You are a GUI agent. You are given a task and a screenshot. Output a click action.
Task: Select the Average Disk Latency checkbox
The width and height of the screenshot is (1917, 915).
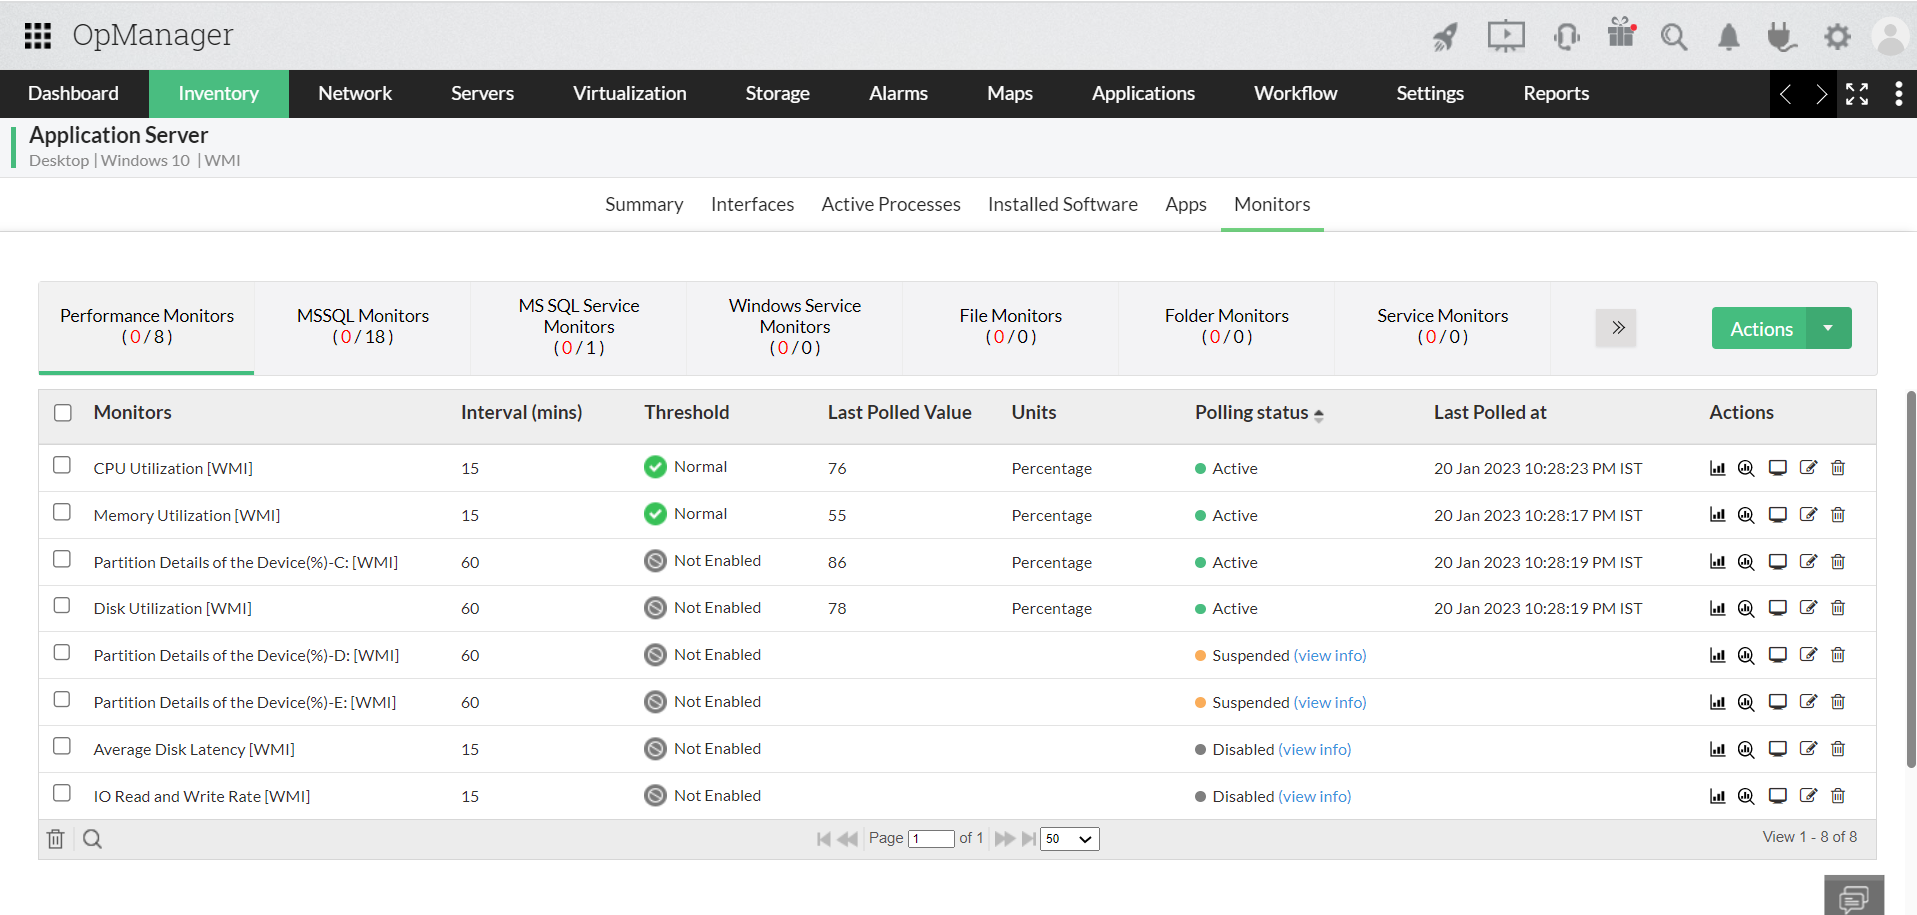point(62,747)
